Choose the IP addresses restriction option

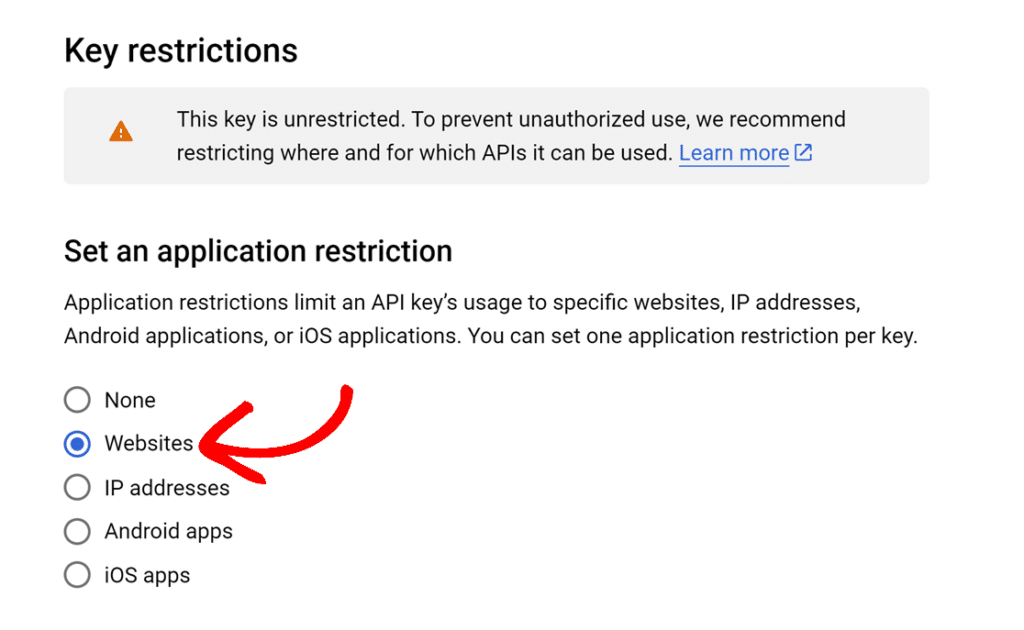pyautogui.click(x=77, y=487)
